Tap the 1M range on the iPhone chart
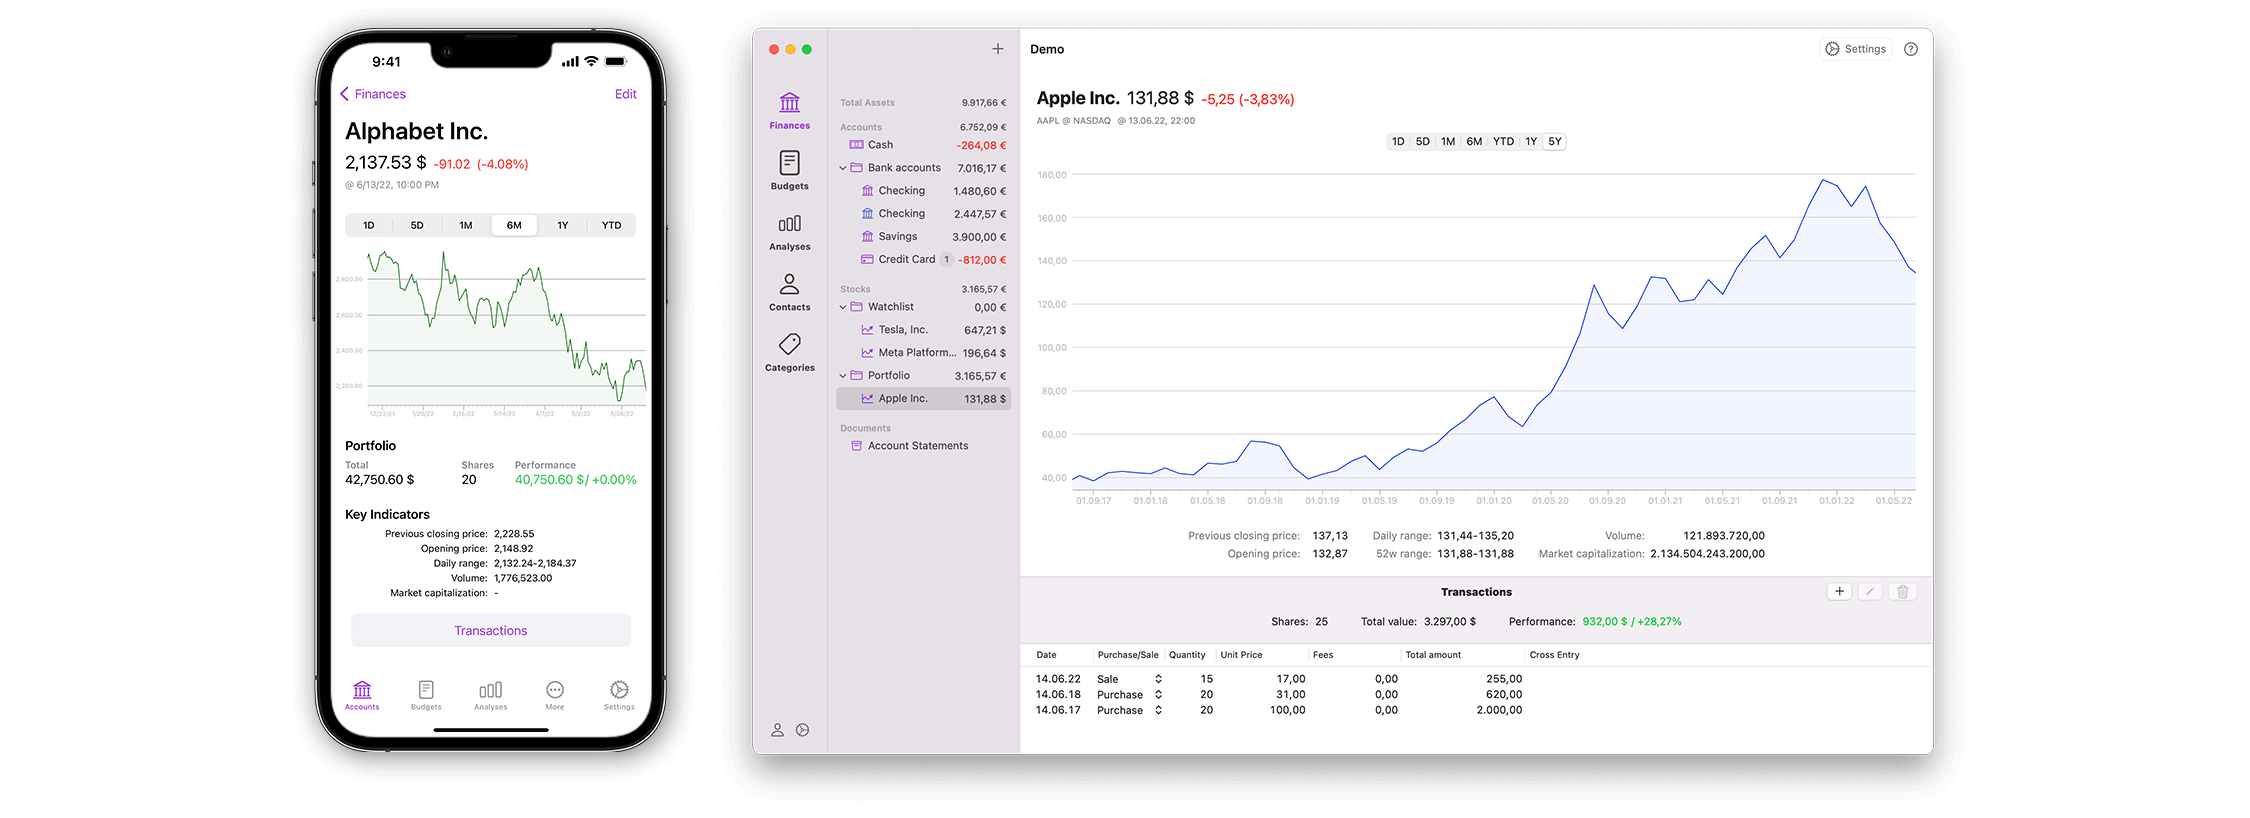The width and height of the screenshot is (2250, 818). click(466, 226)
